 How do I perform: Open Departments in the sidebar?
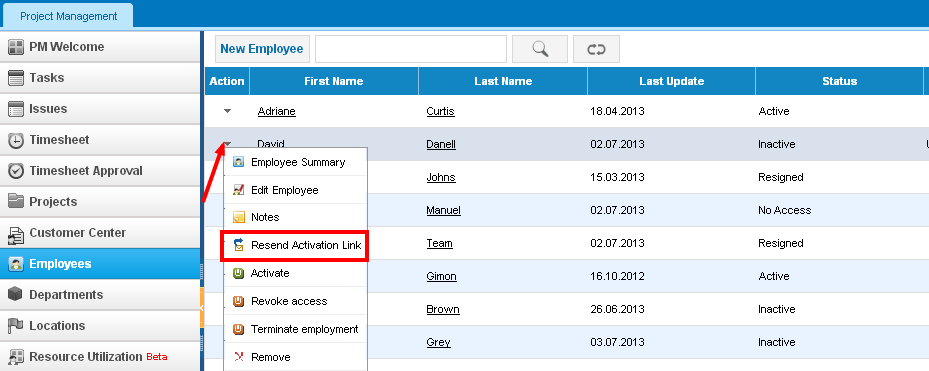[x=100, y=295]
